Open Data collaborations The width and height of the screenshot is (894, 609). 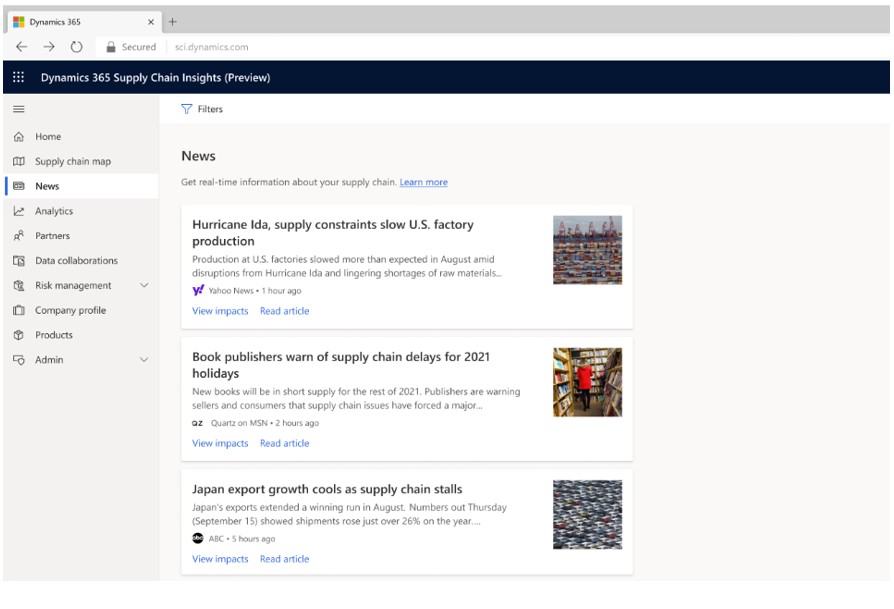[x=78, y=260]
